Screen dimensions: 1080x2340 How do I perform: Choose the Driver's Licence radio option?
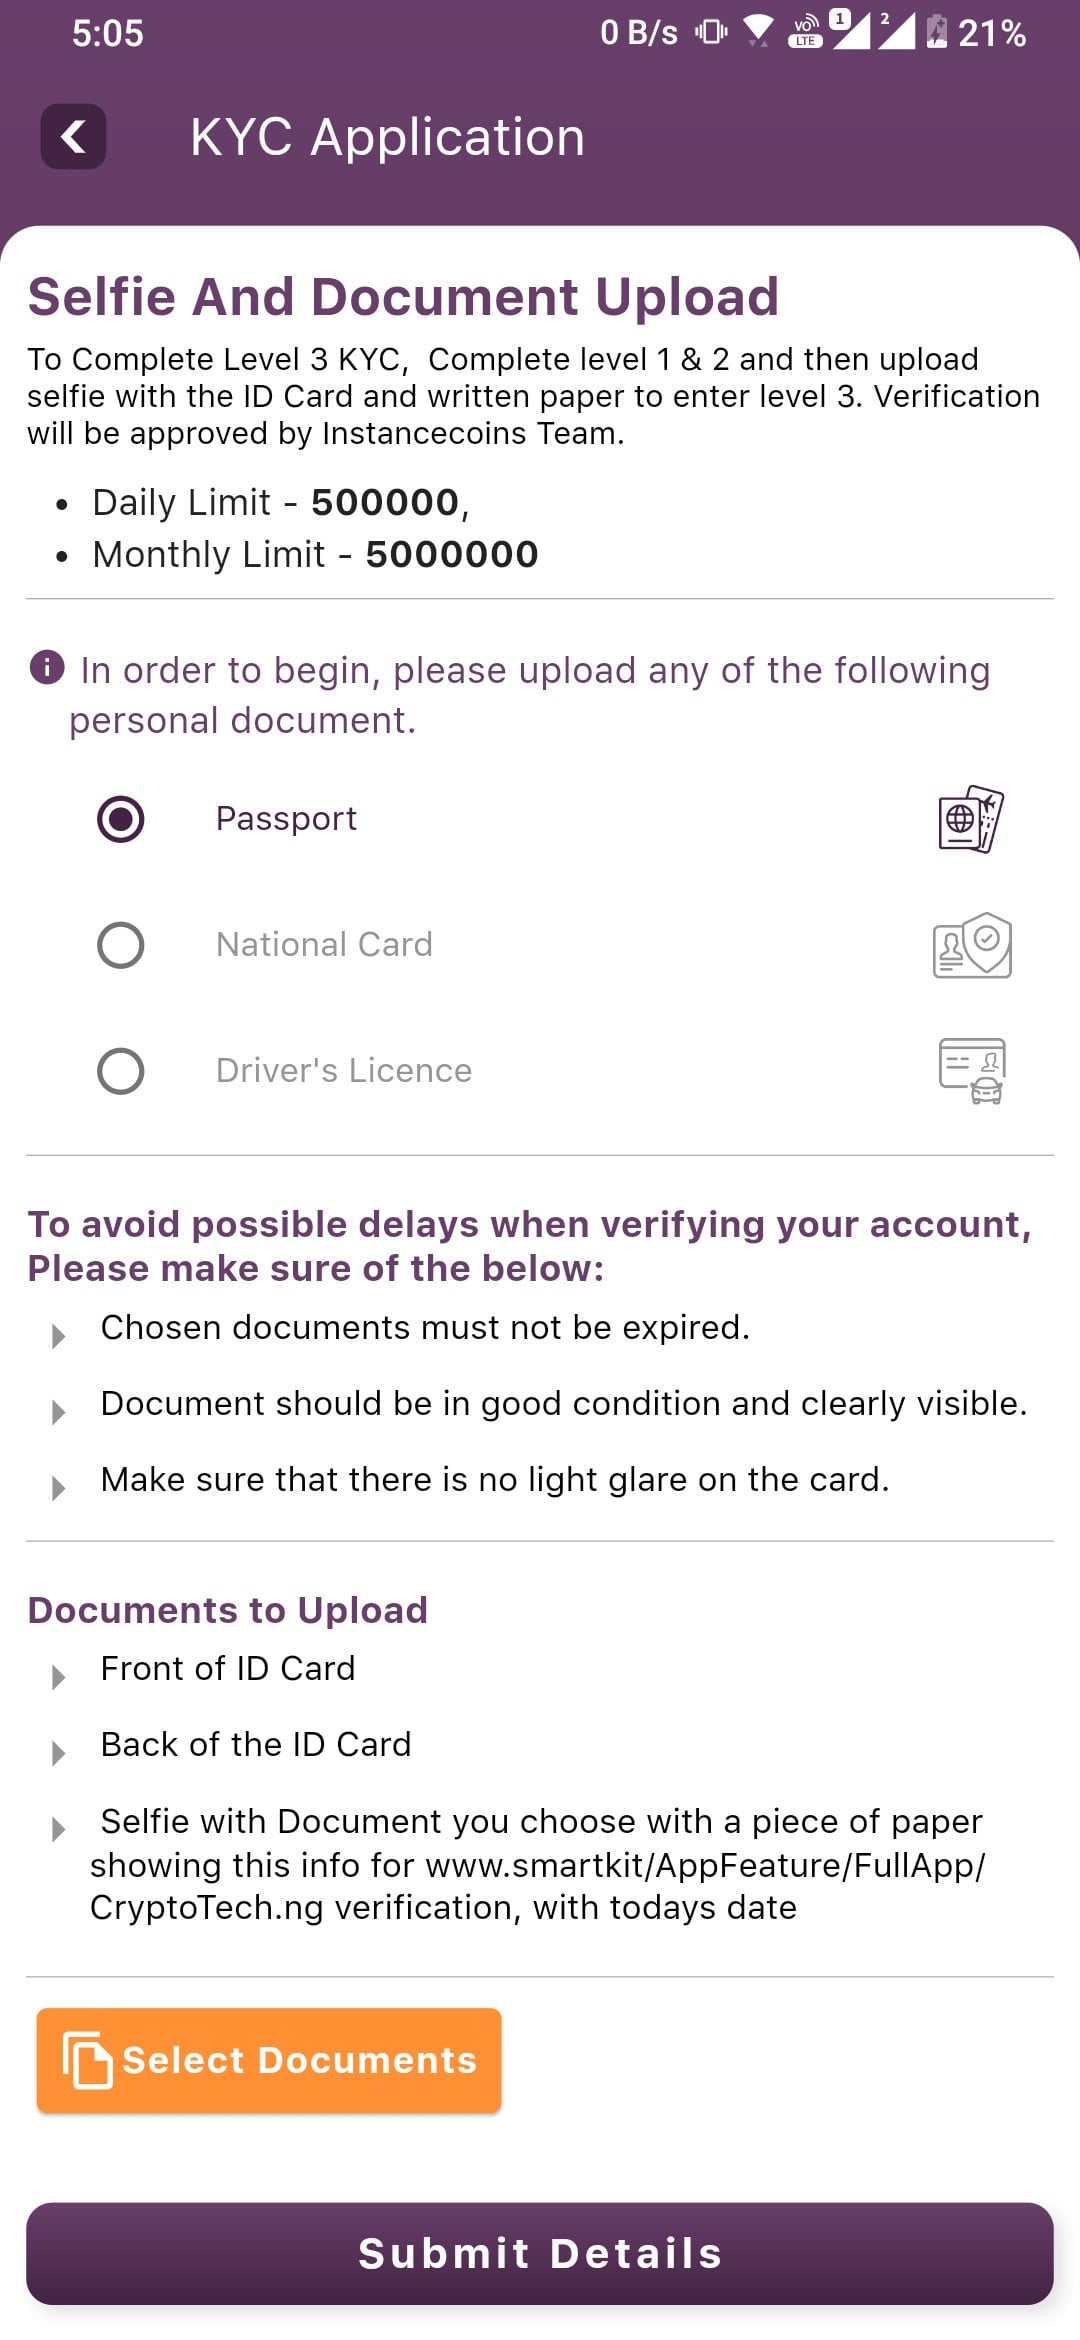tap(121, 1071)
